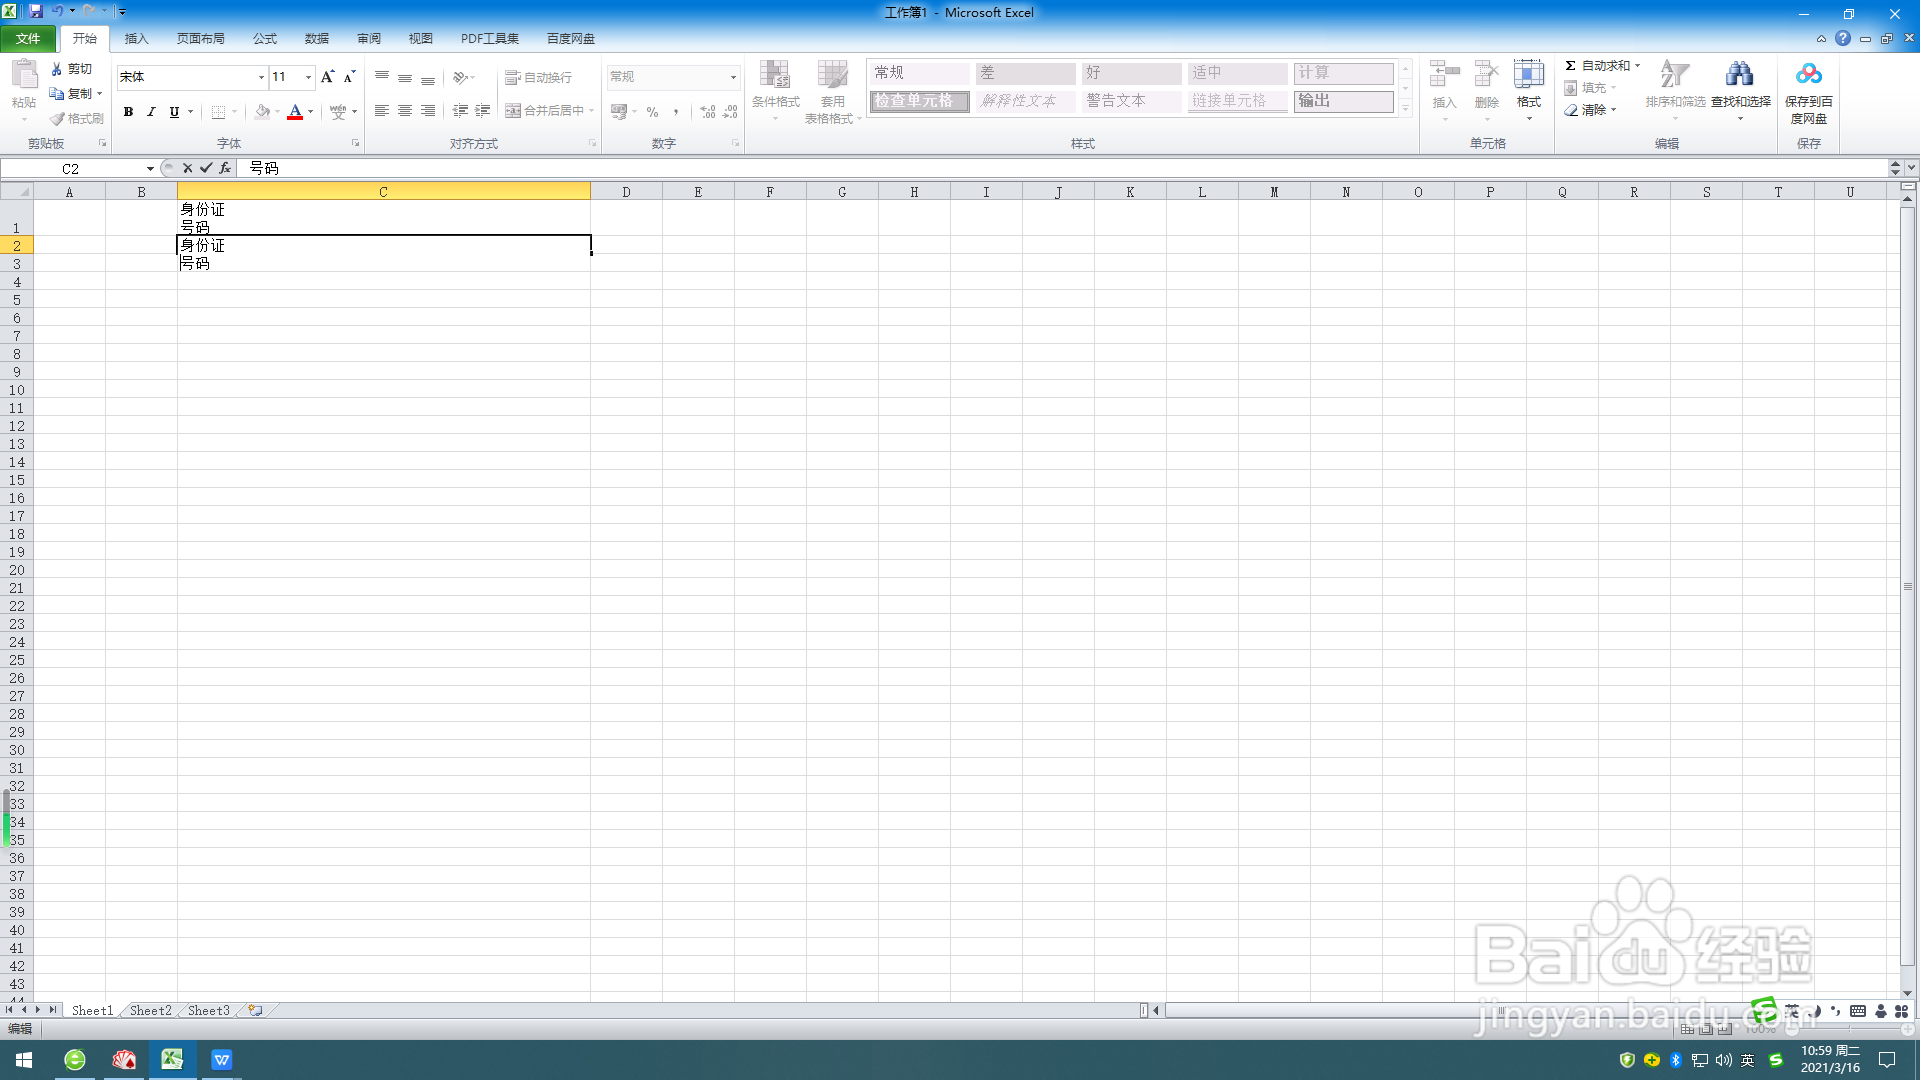The height and width of the screenshot is (1080, 1920).
Task: Click the center align text icon
Action: pos(405,111)
